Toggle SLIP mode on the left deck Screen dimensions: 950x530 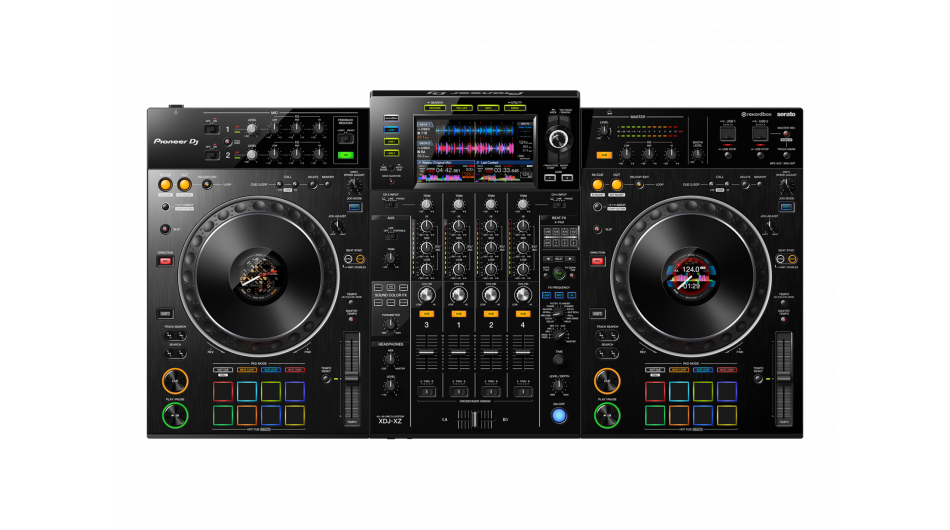[x=165, y=229]
